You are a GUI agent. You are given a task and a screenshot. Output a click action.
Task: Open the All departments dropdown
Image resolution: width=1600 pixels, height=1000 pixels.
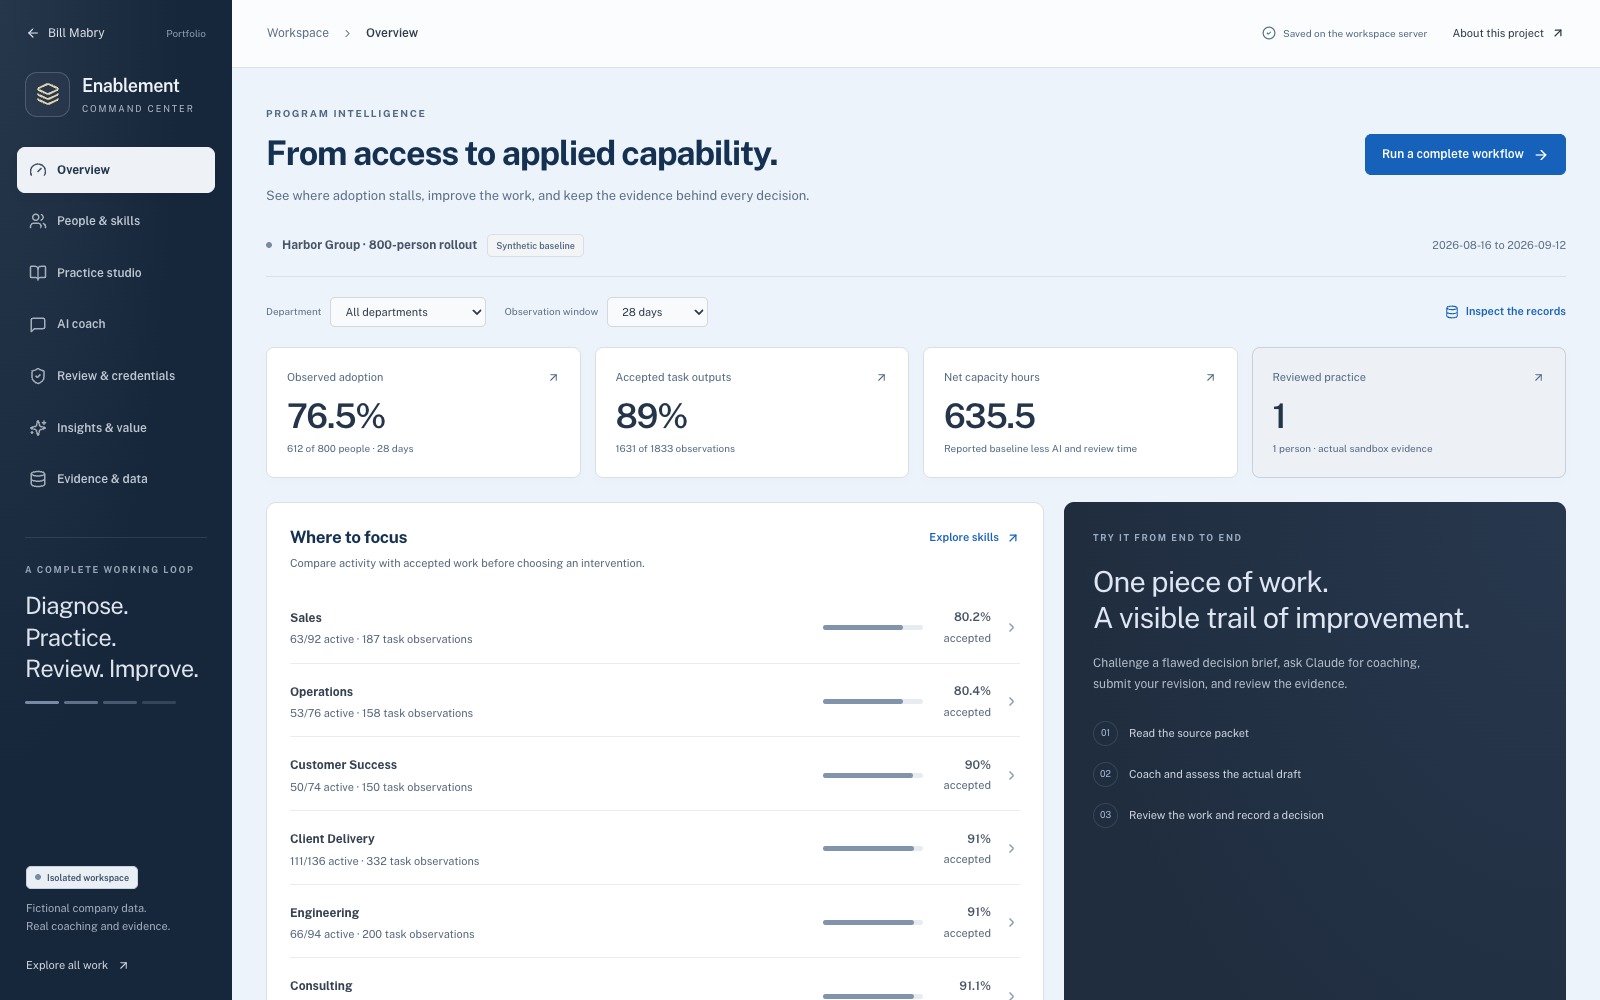click(x=408, y=312)
